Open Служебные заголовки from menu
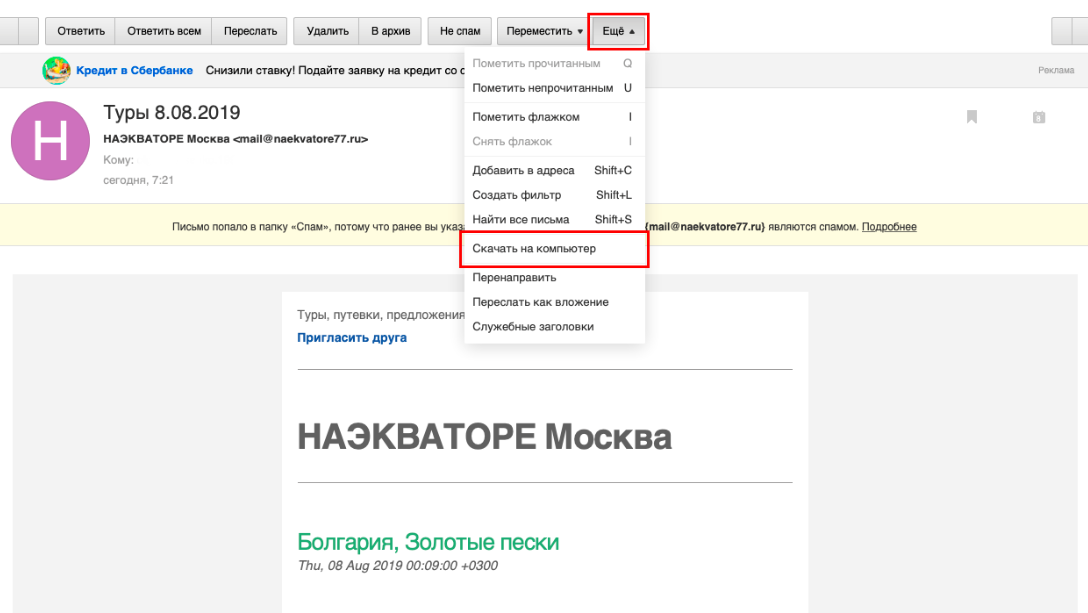Screen dimensions: 1088x613 coord(552,326)
